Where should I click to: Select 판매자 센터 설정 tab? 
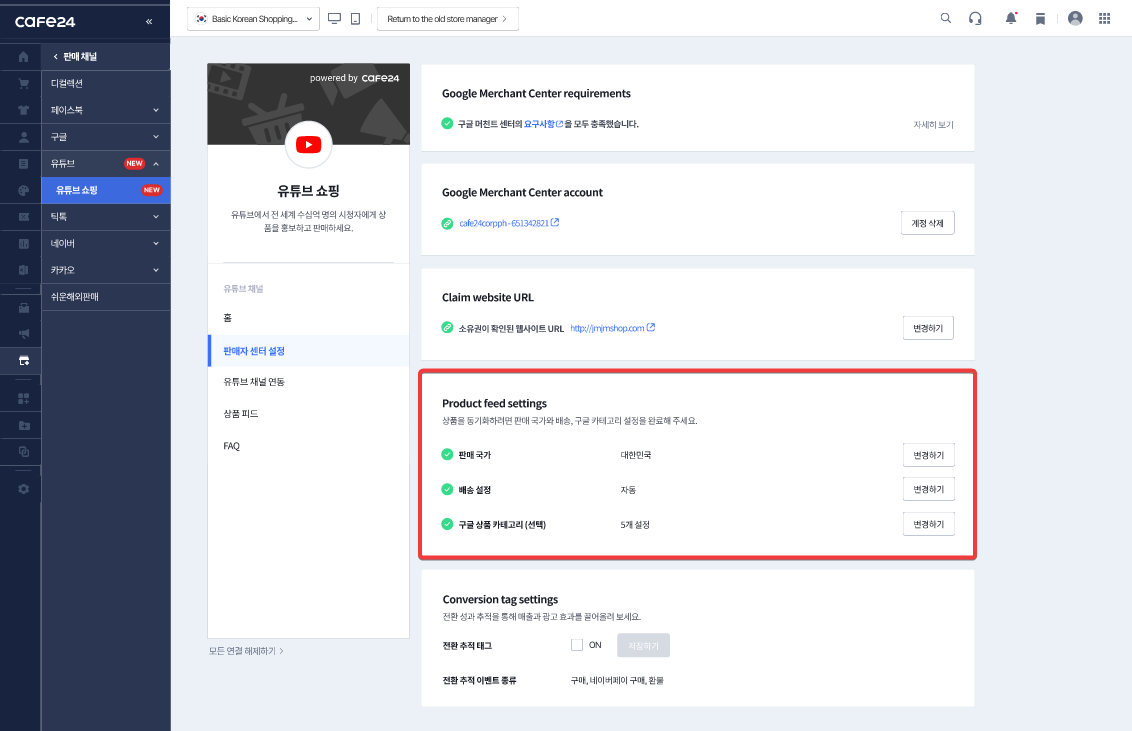click(x=308, y=351)
